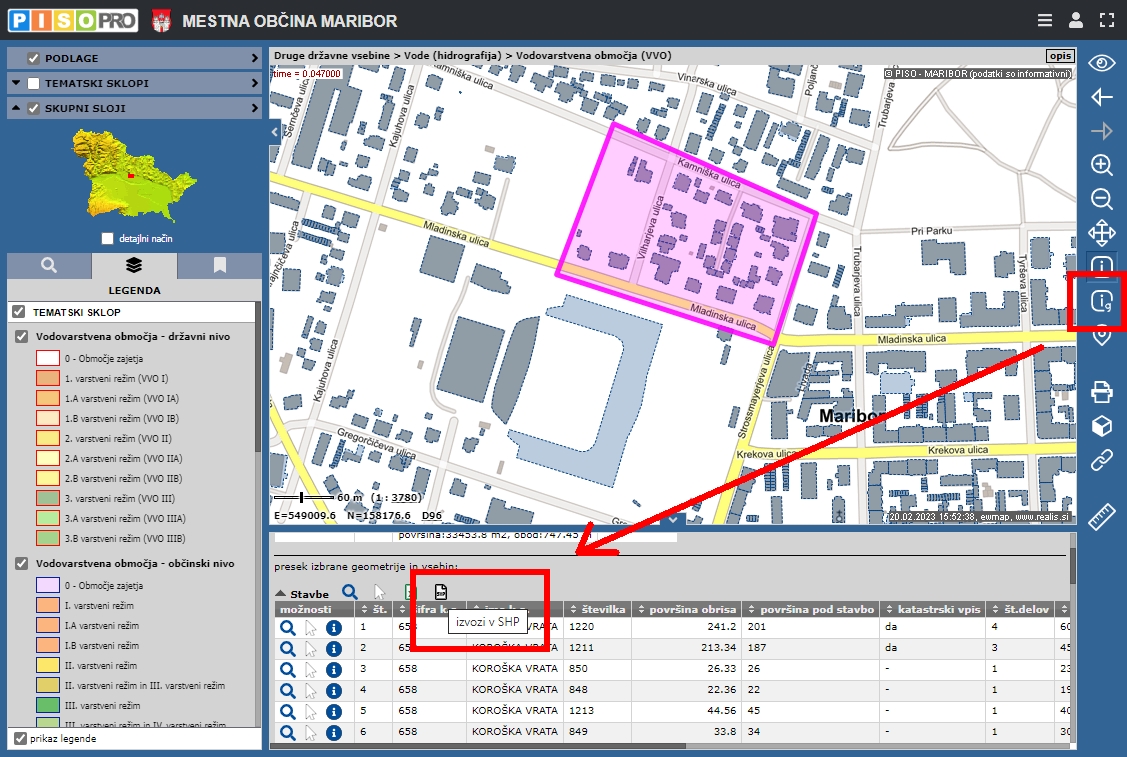Viewport: 1127px width, 757px height.
Task: Open the bookmarks tab
Action: (x=219, y=265)
